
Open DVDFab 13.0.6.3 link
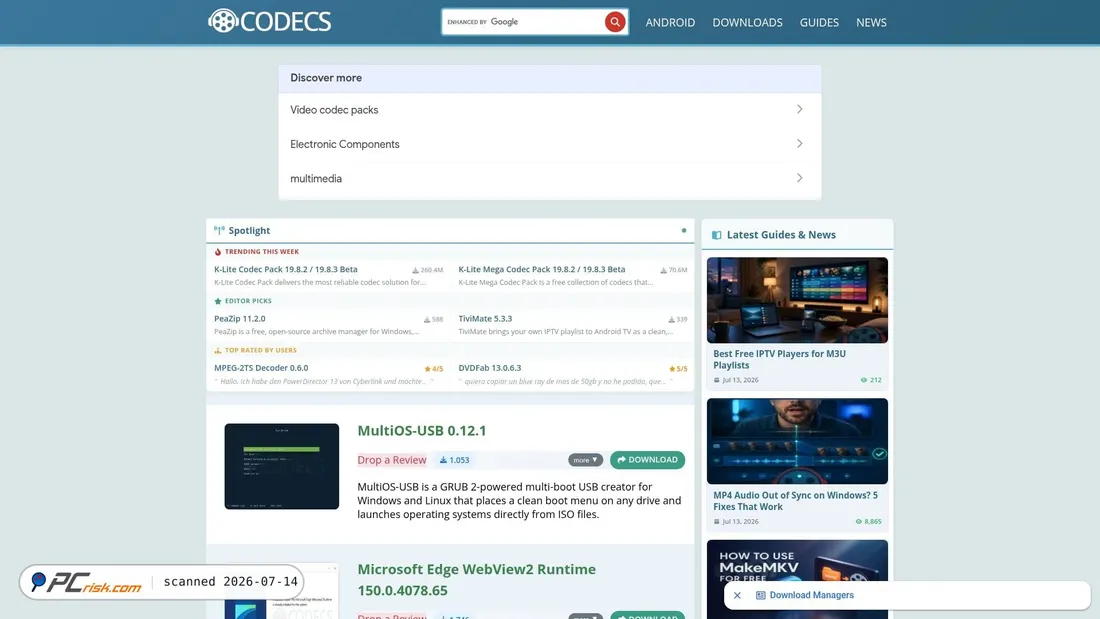[490, 368]
